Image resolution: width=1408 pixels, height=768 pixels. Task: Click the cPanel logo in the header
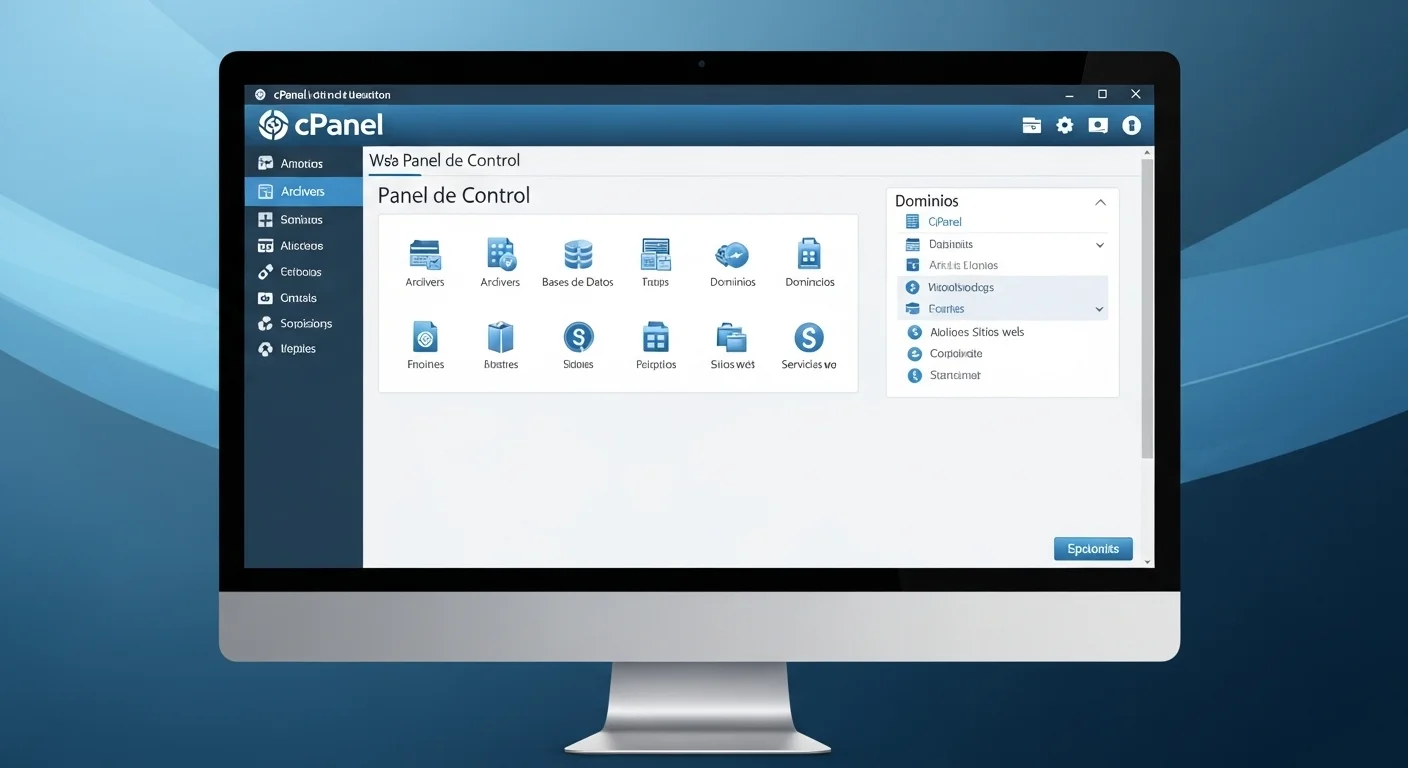(321, 125)
